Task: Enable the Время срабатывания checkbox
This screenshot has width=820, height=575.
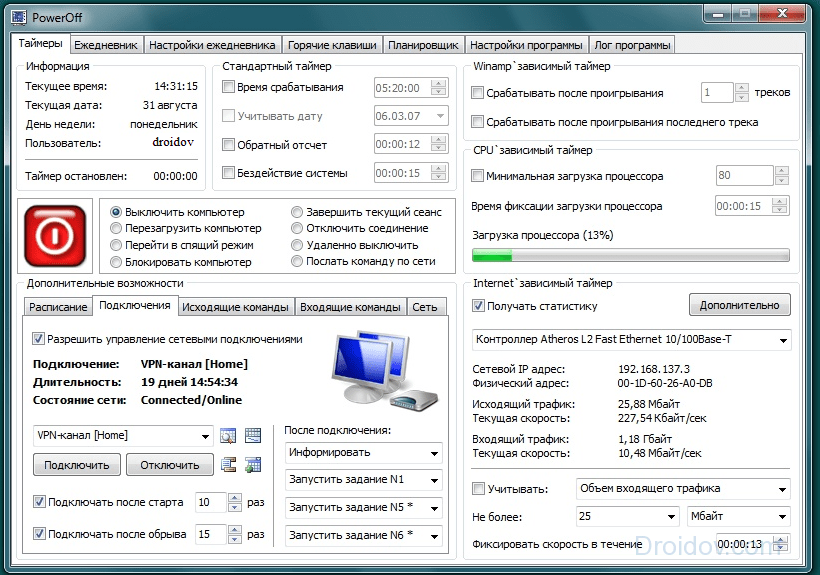Action: coord(229,88)
